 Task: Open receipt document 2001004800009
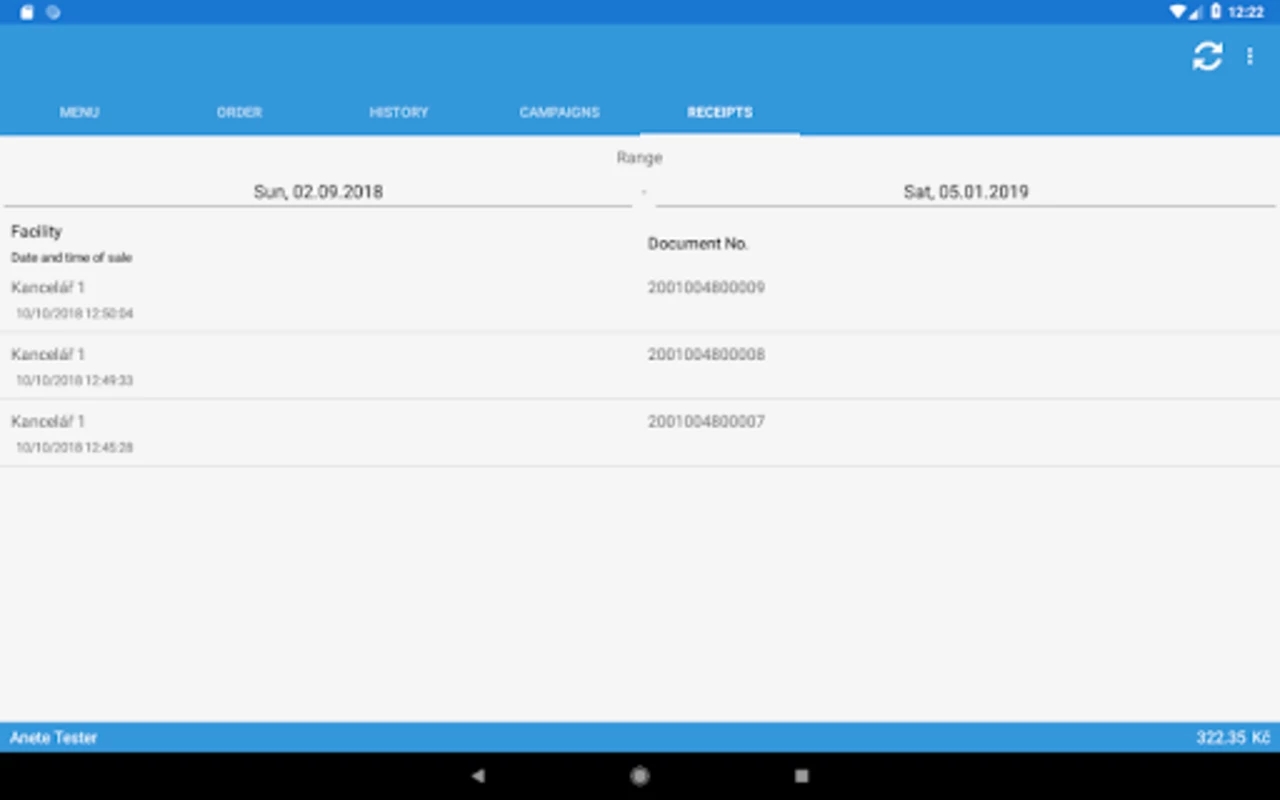tap(640, 299)
